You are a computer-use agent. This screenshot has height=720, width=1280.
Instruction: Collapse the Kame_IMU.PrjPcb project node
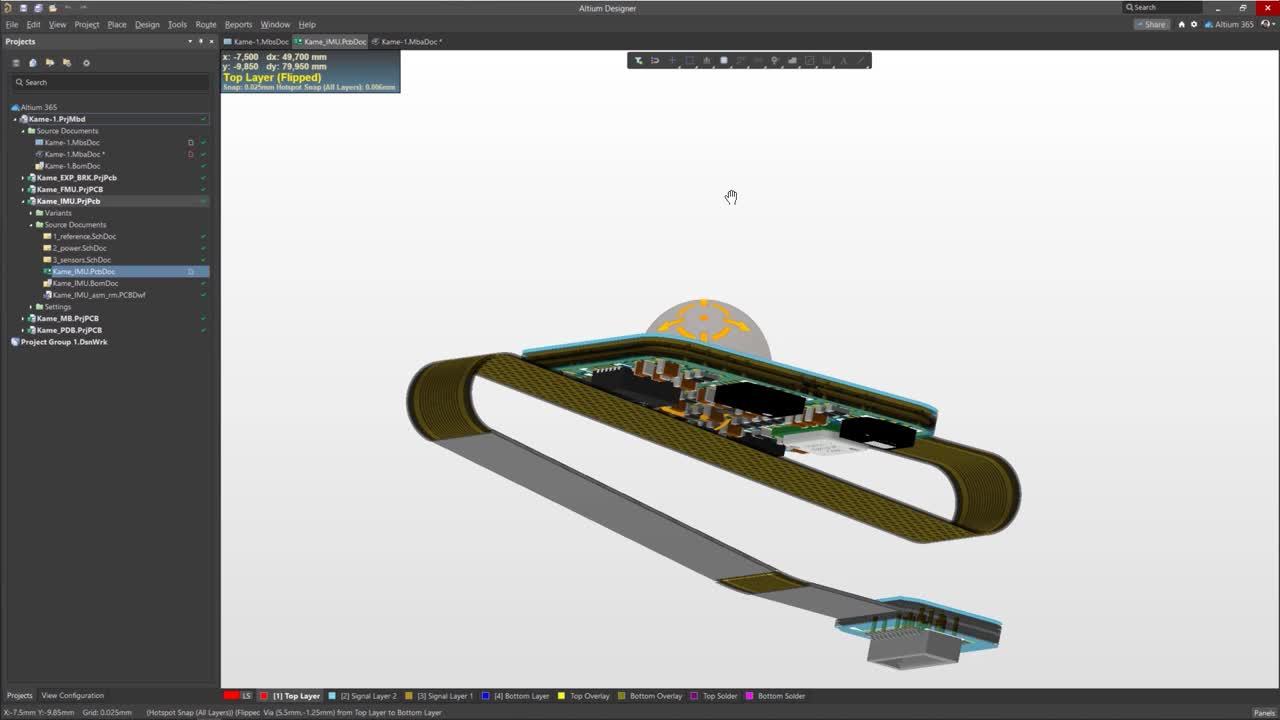(x=23, y=201)
